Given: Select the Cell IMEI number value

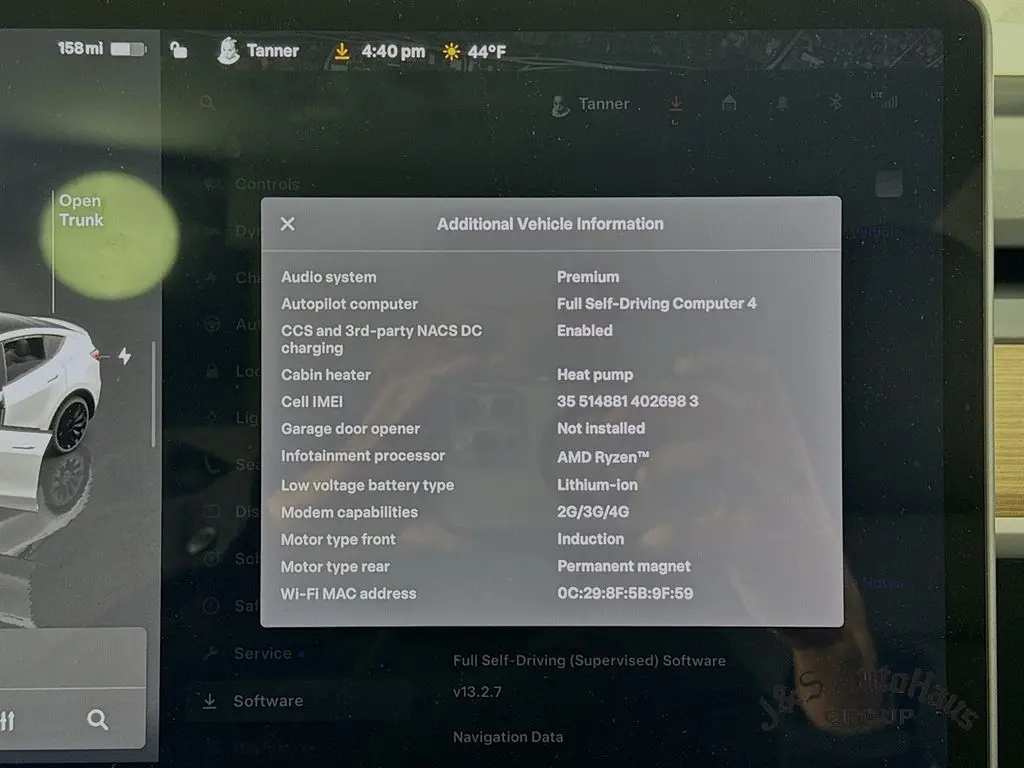Looking at the screenshot, I should tap(628, 401).
